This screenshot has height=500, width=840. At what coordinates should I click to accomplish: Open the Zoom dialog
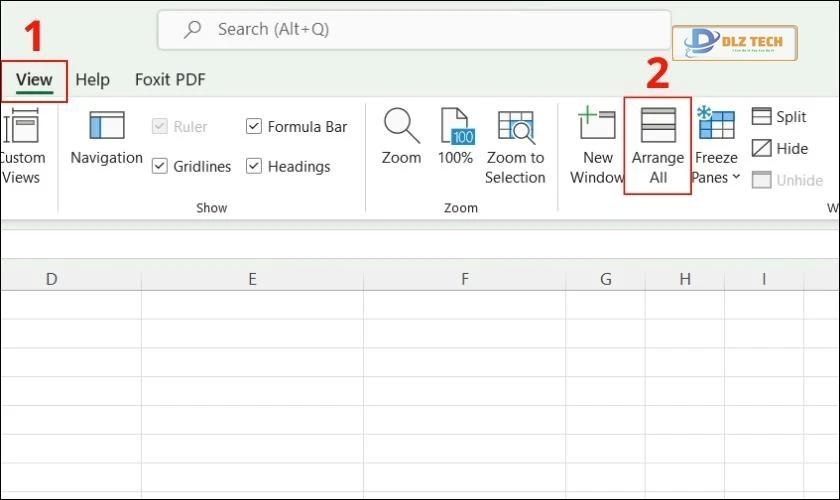401,137
